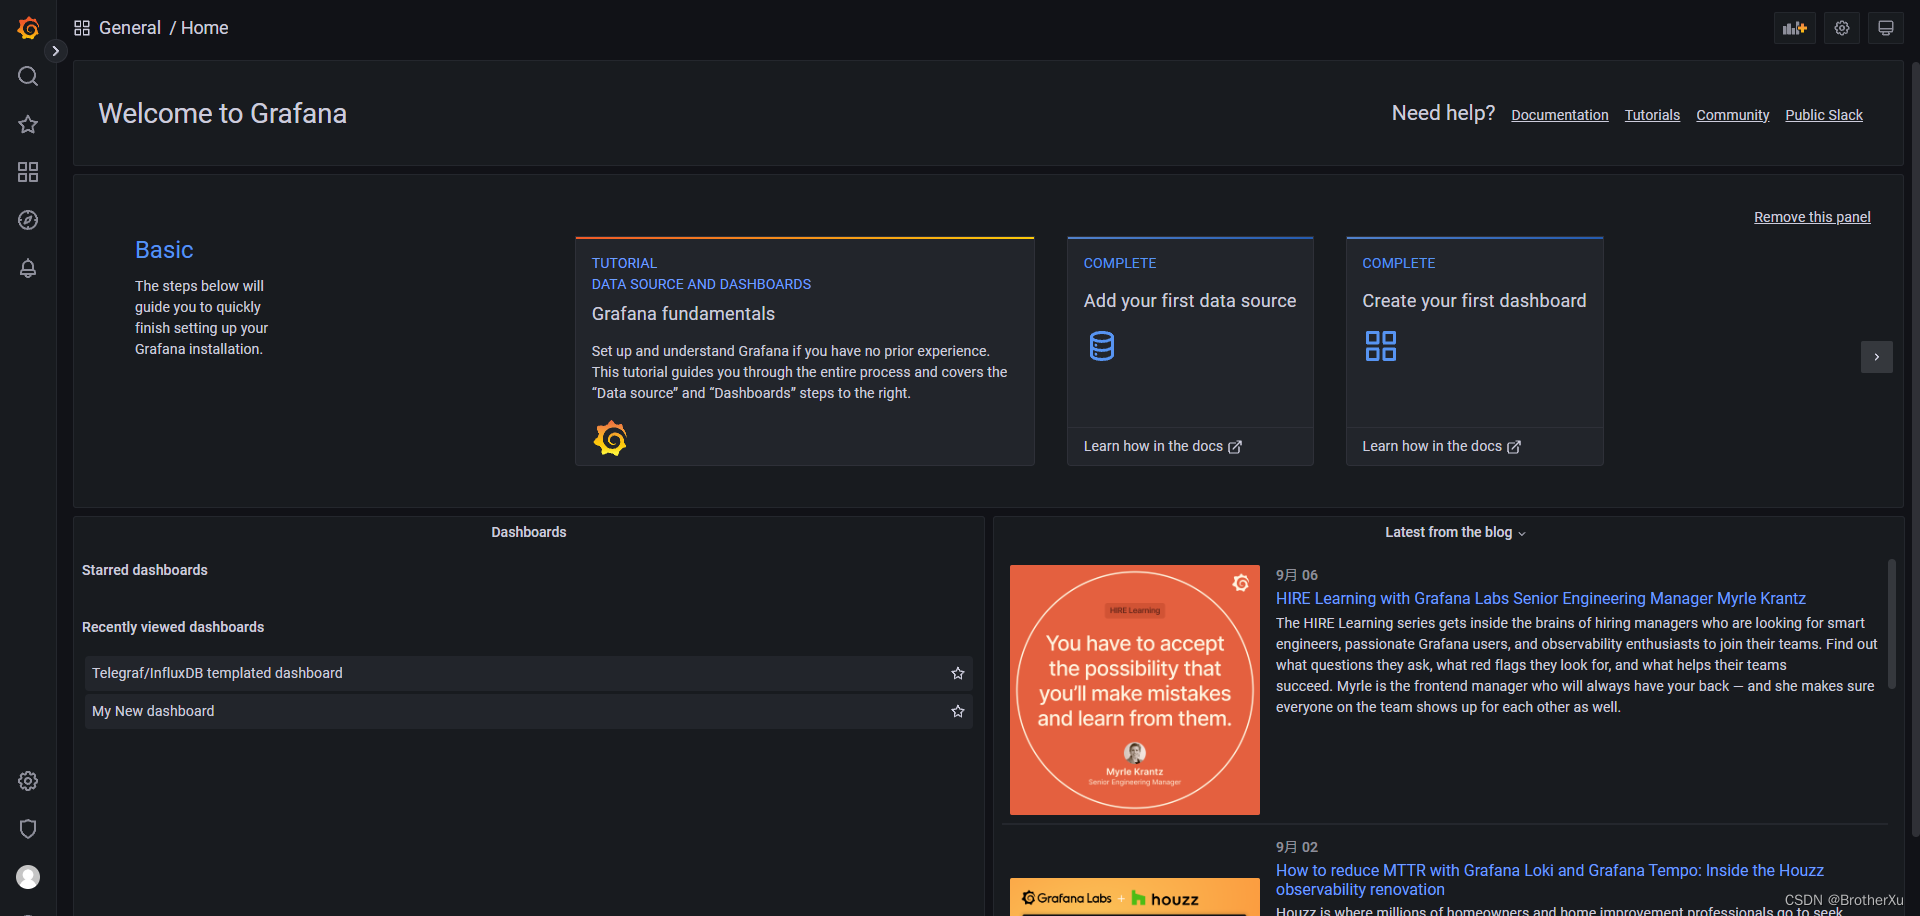Open Configuration gear in sidebar
The image size is (1920, 916).
tap(28, 781)
